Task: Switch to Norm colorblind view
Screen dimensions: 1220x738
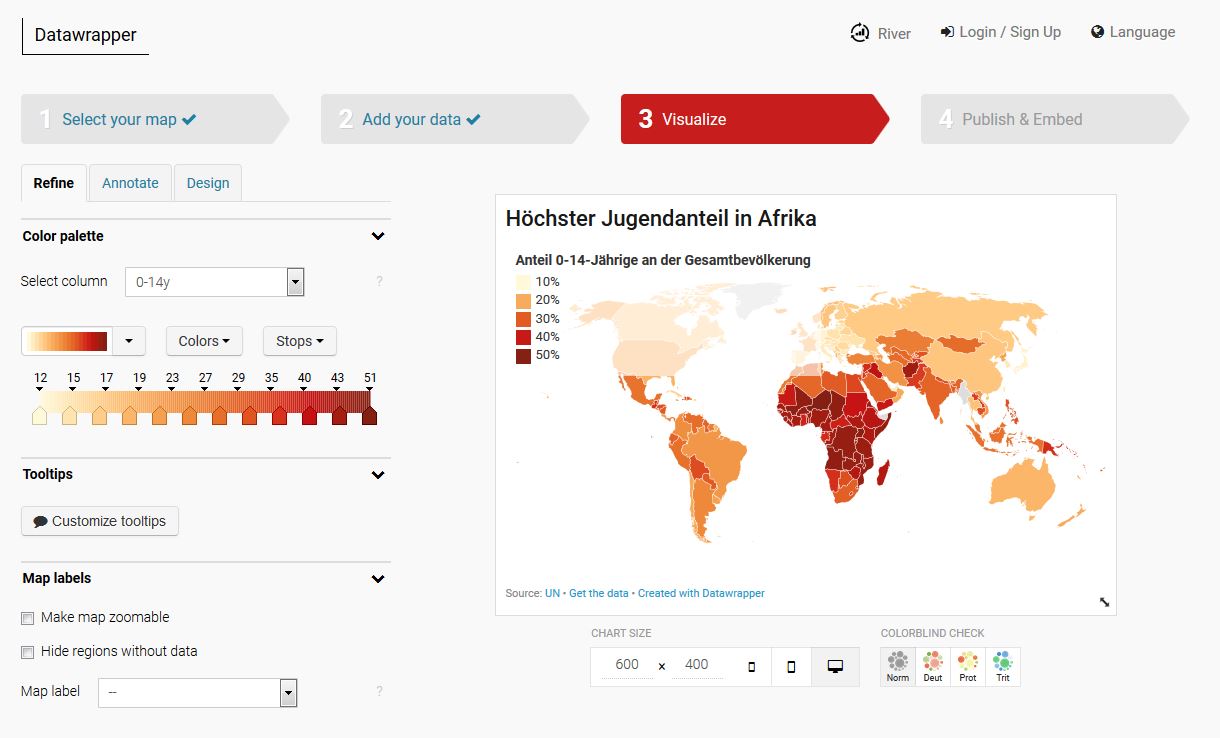Action: (x=897, y=667)
